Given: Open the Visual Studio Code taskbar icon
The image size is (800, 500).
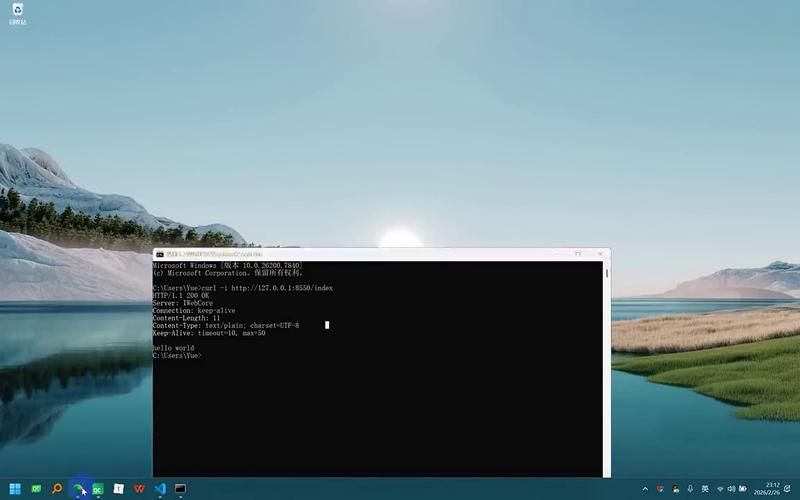Looking at the screenshot, I should click(x=160, y=489).
